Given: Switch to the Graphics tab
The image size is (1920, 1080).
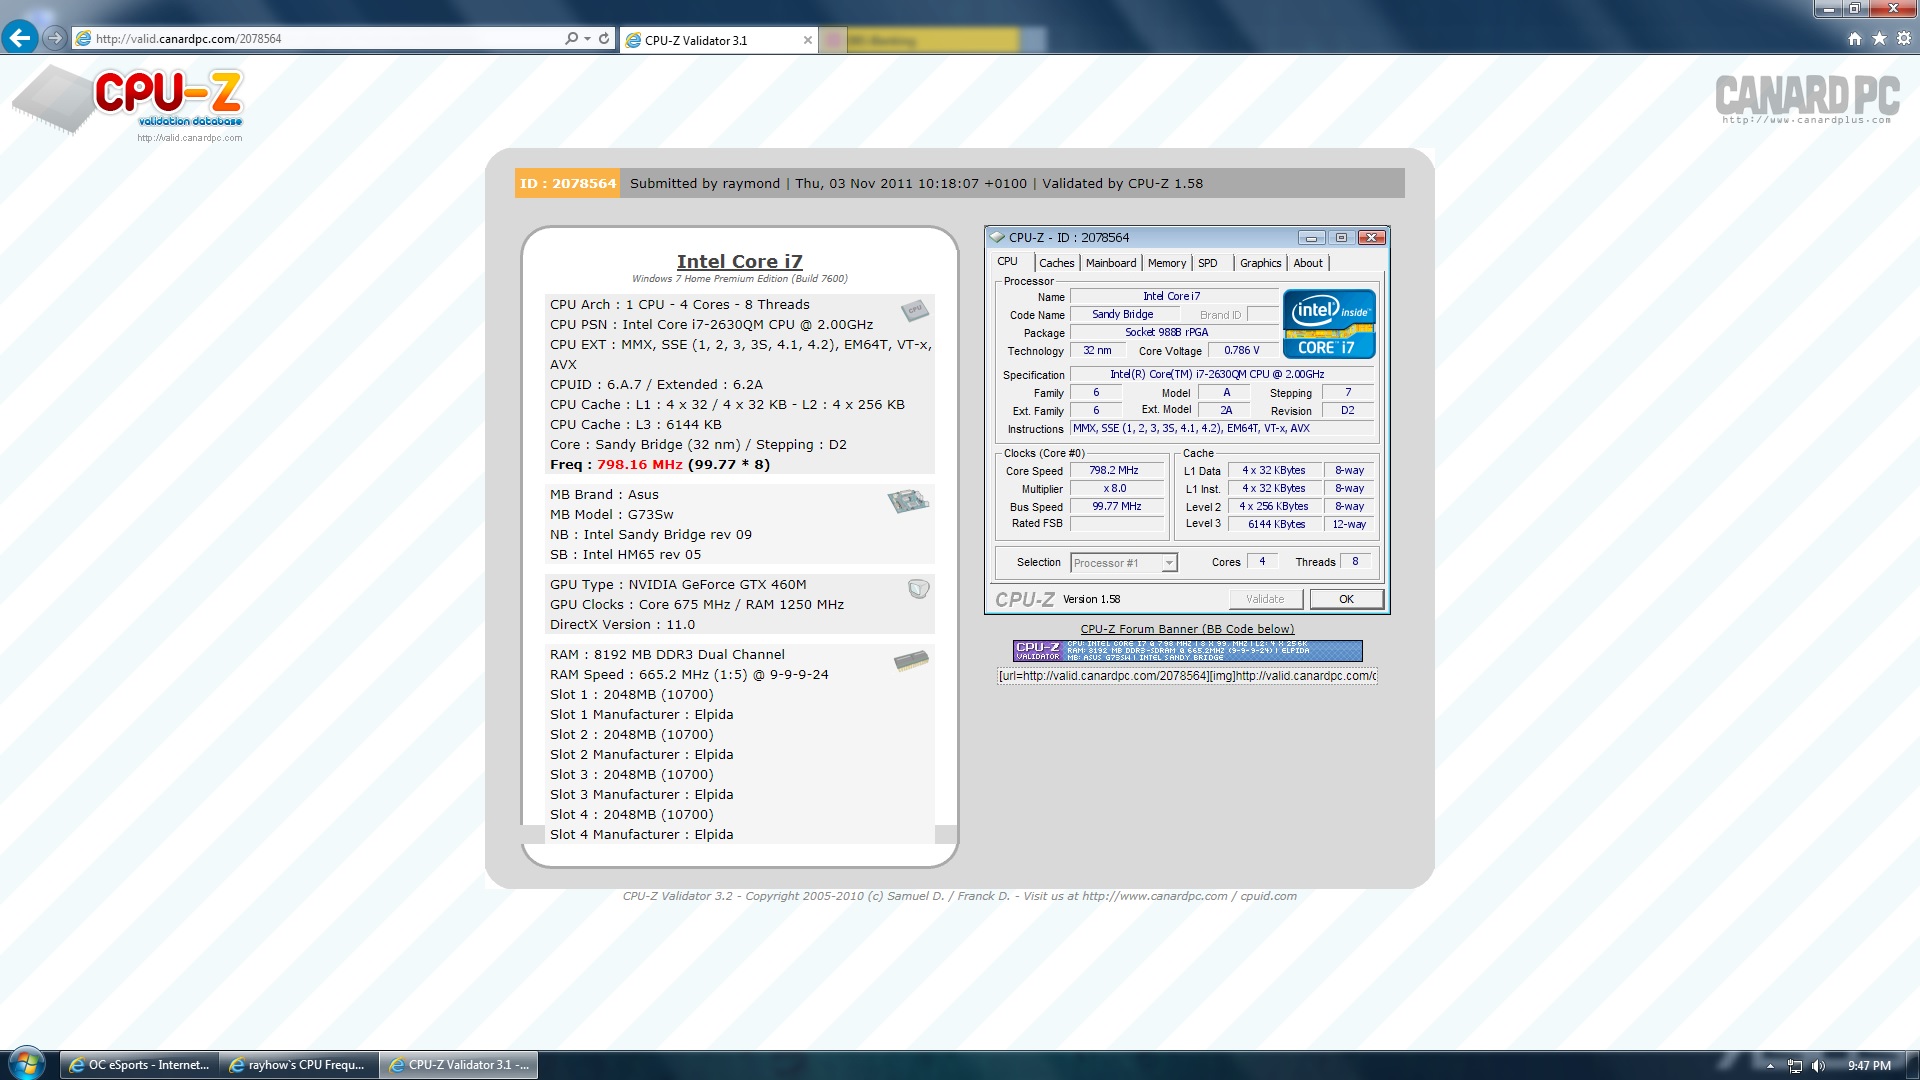Looking at the screenshot, I should pyautogui.click(x=1260, y=263).
